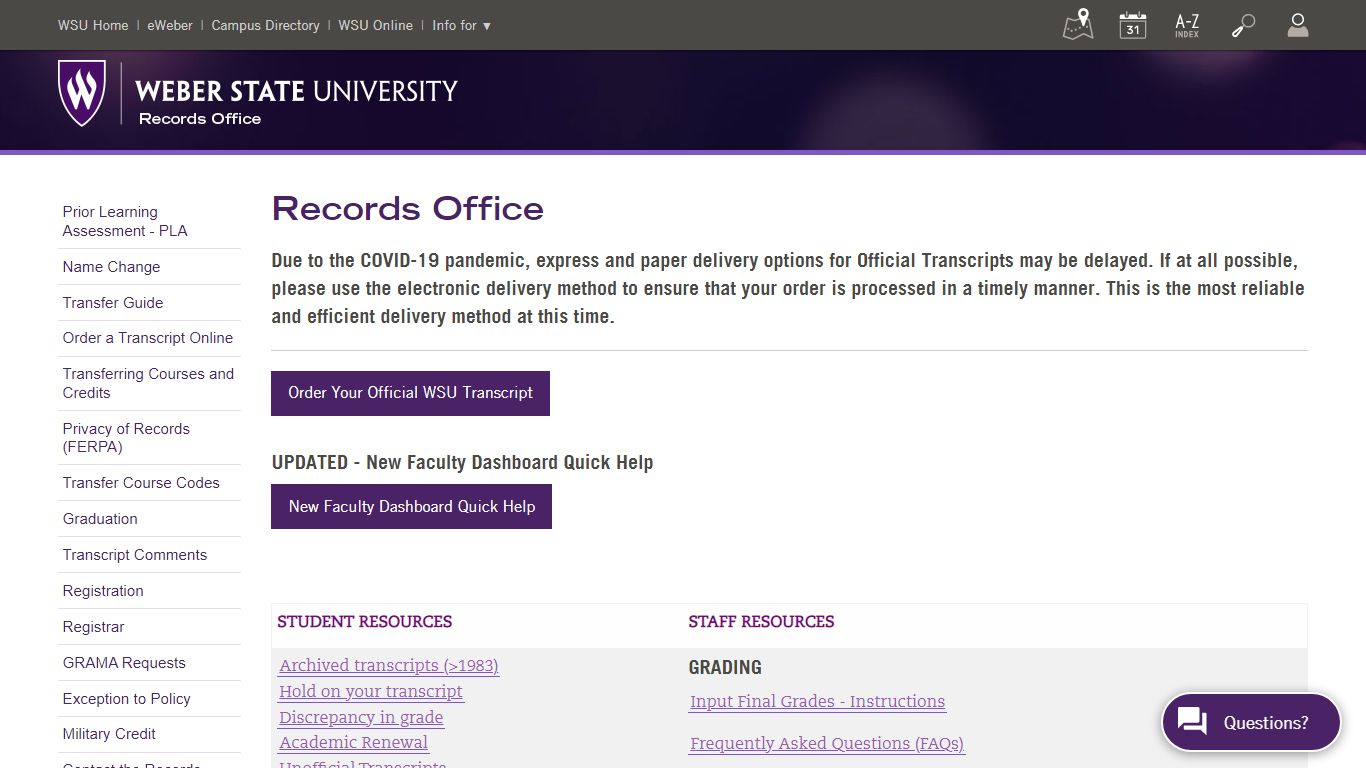Click UPDATED - New Faculty Dashboard heading

click(x=462, y=462)
